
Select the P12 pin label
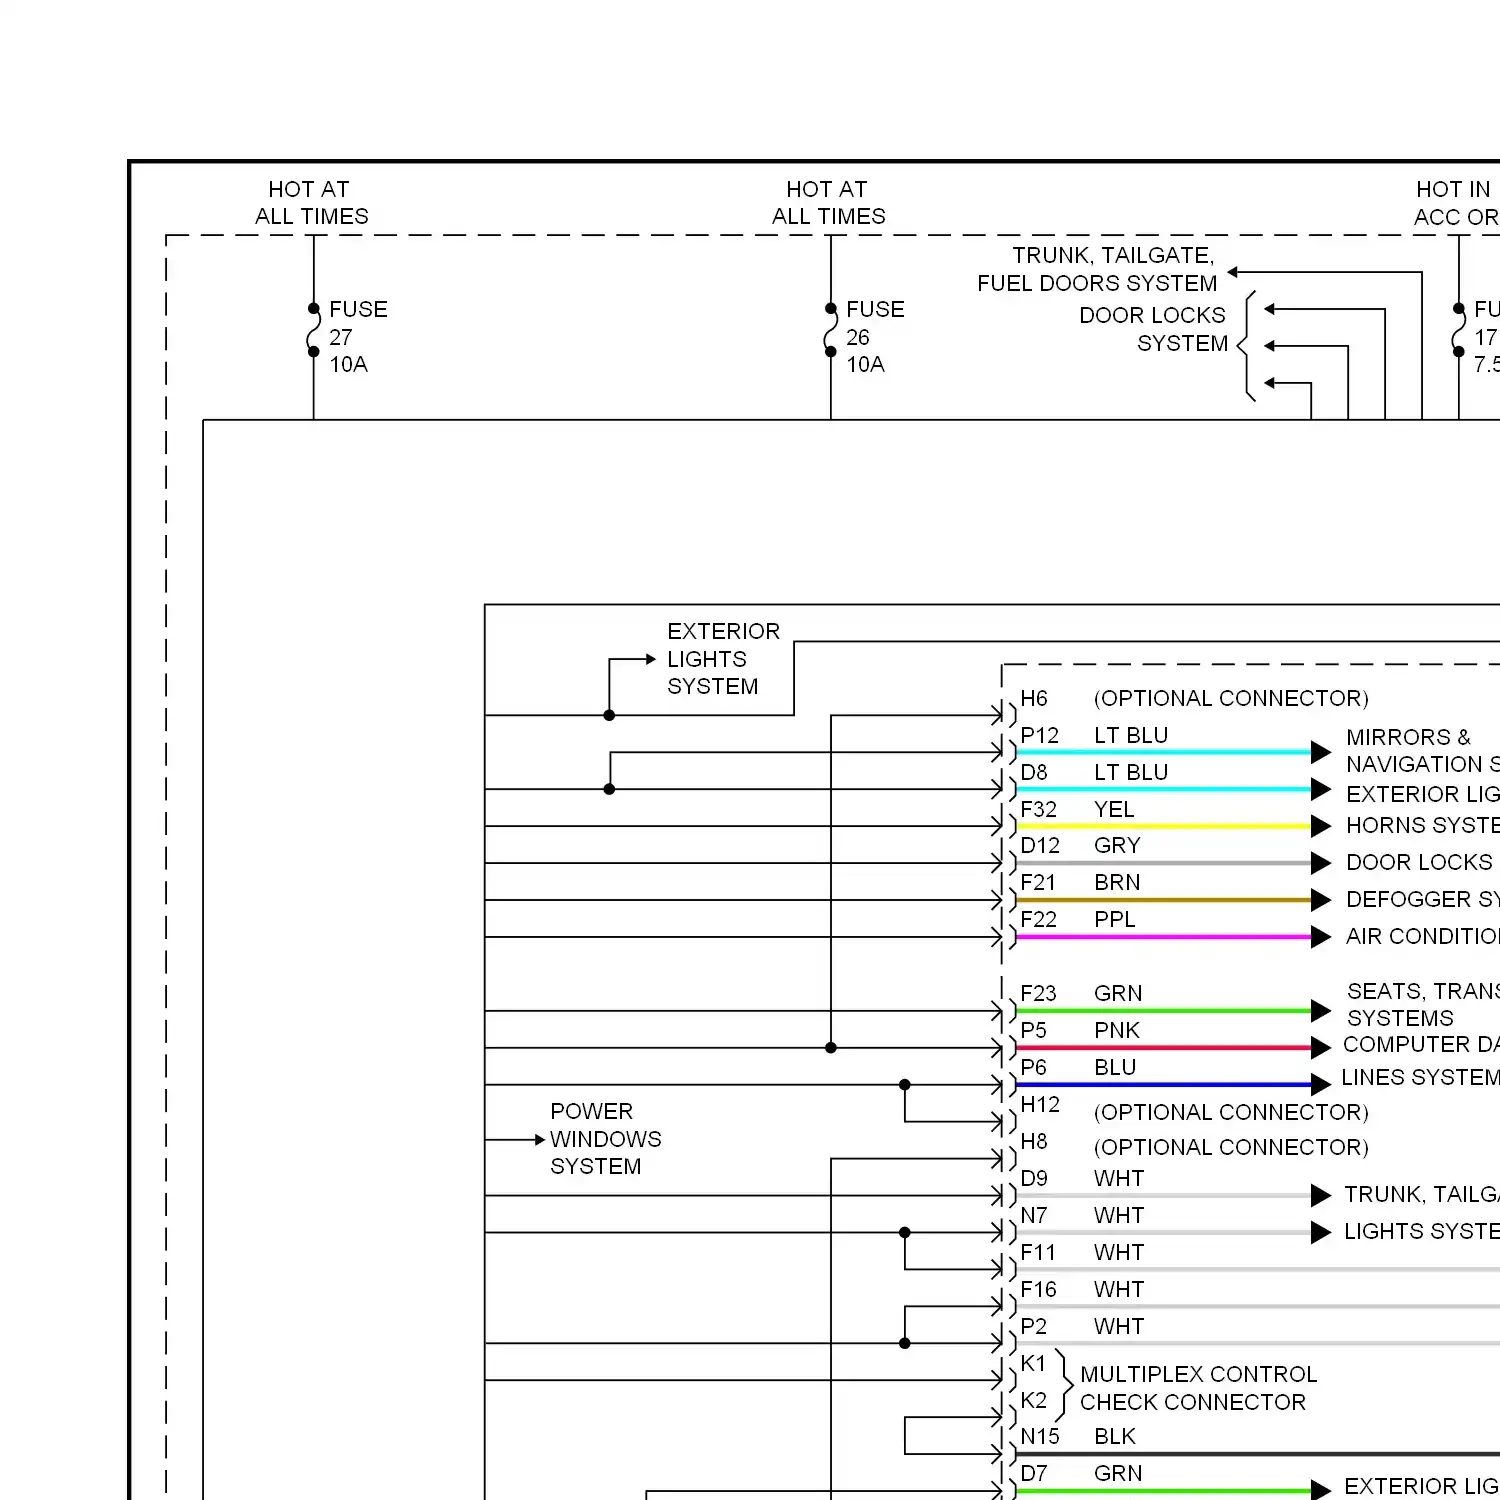[x=1039, y=735]
